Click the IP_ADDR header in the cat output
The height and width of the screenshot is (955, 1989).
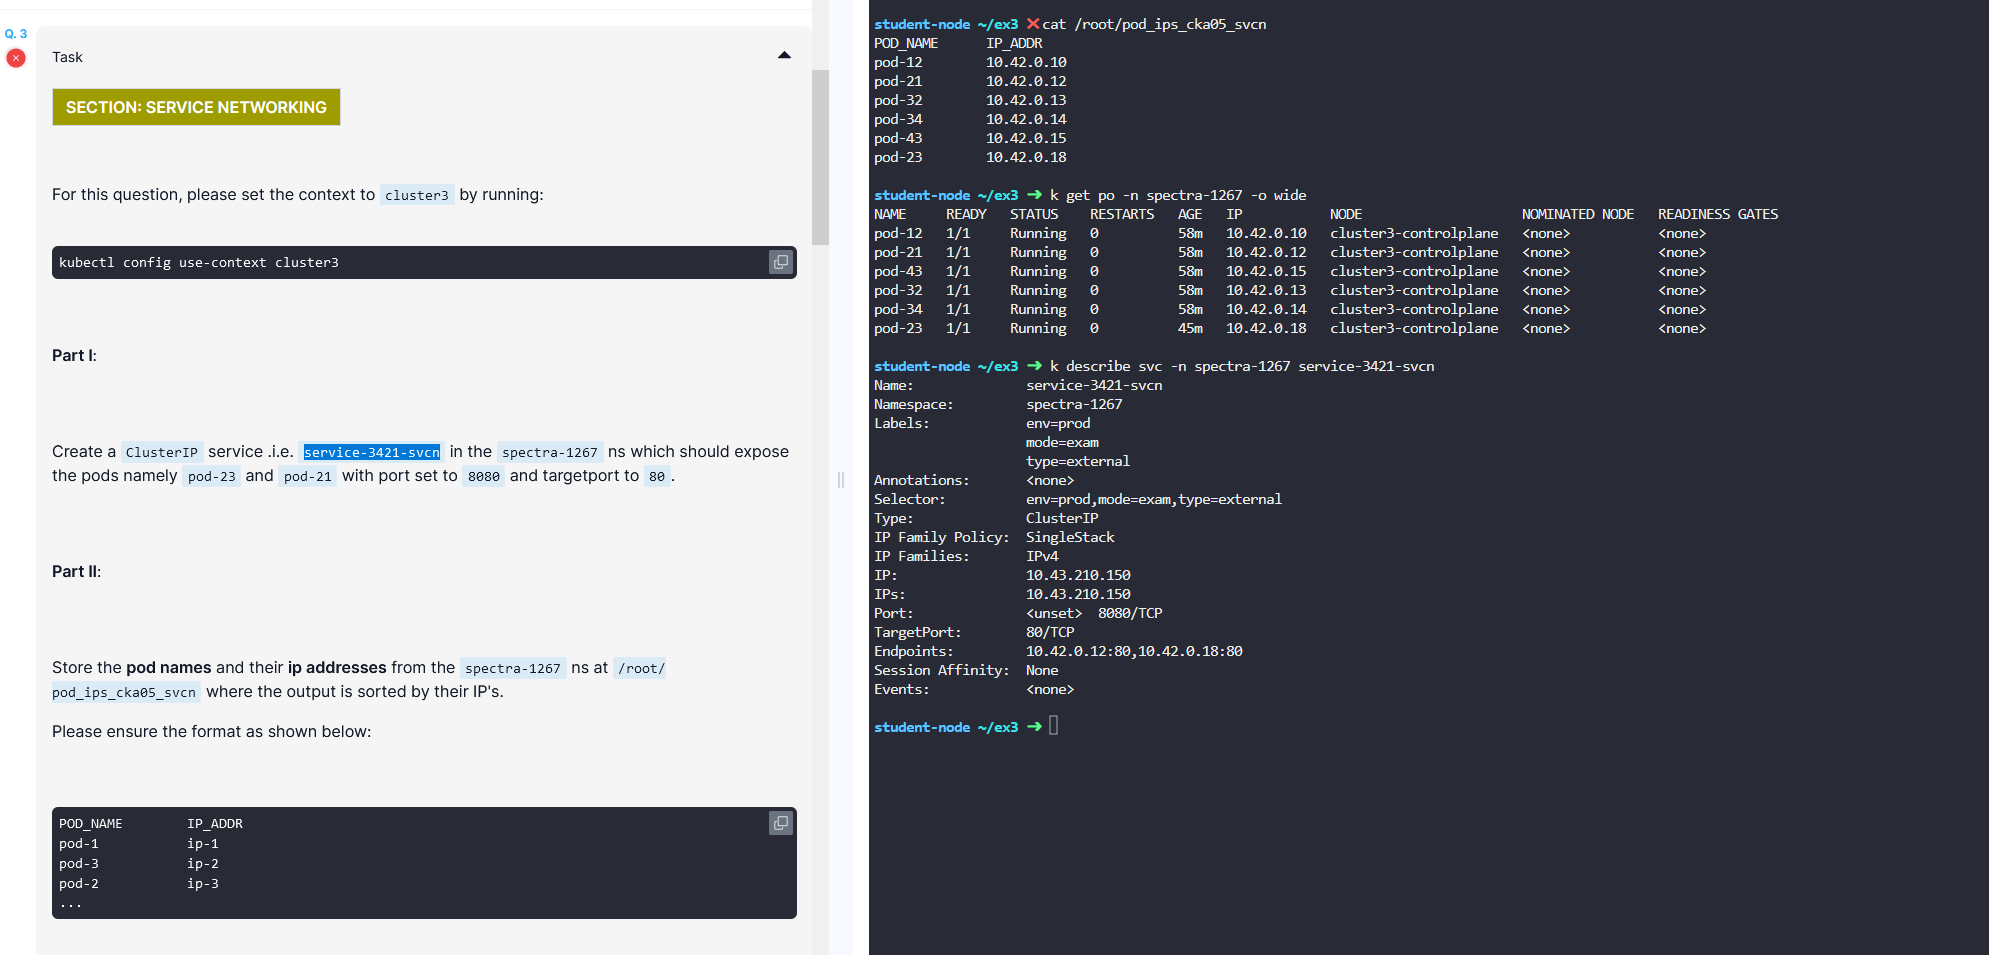[1014, 43]
